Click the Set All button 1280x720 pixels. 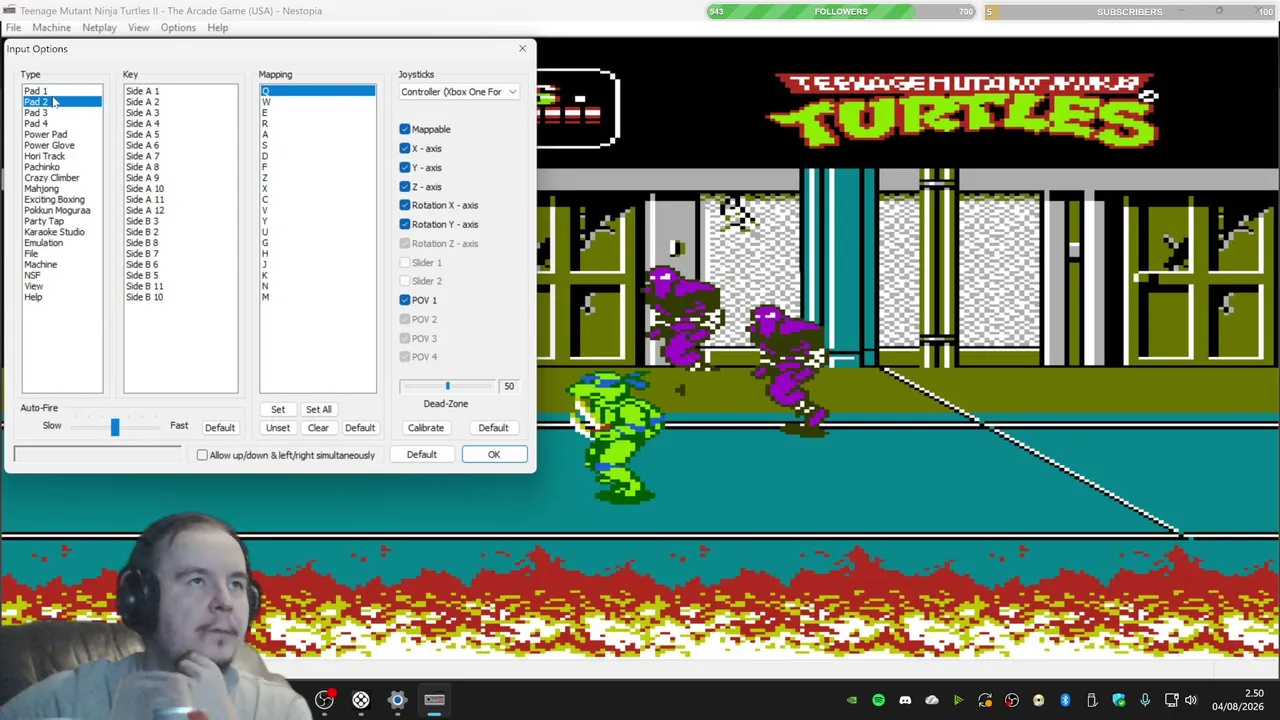(318, 409)
